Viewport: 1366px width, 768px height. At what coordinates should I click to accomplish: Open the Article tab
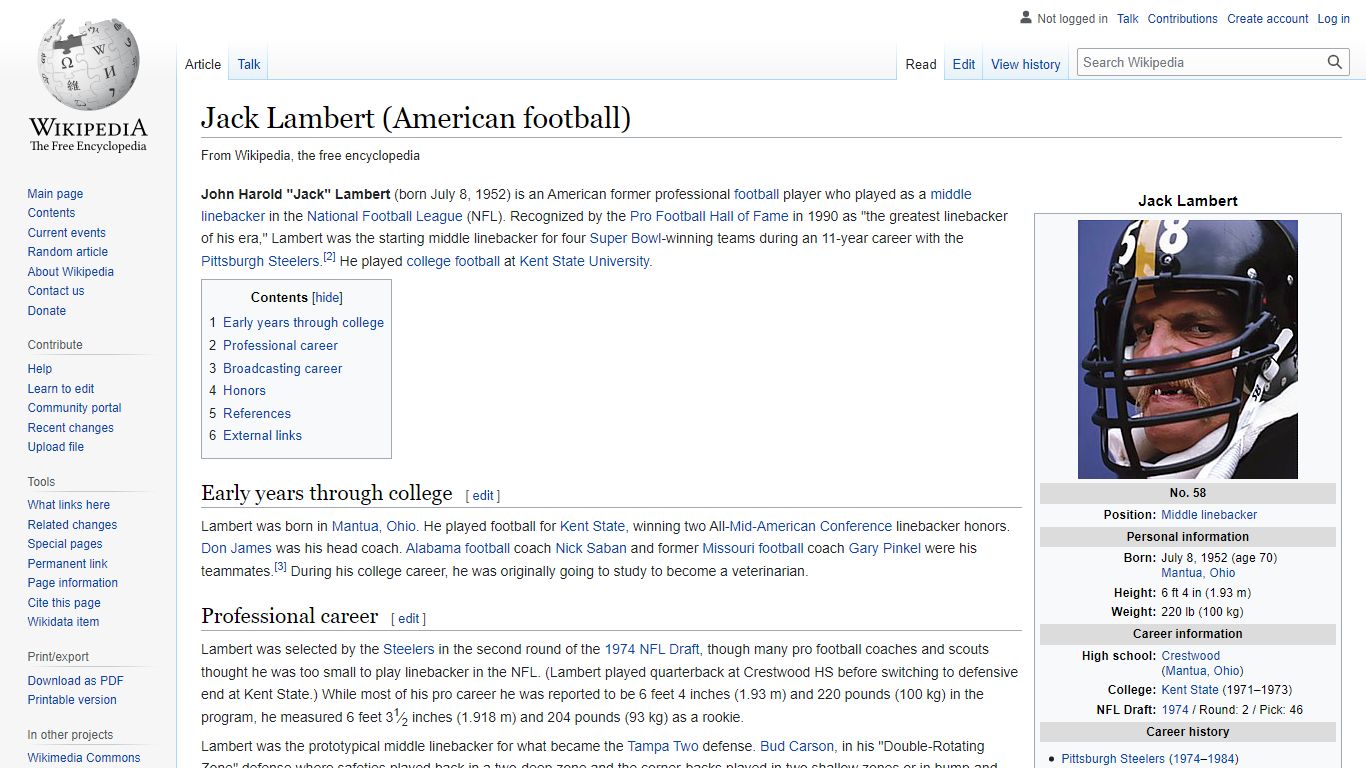pyautogui.click(x=203, y=64)
